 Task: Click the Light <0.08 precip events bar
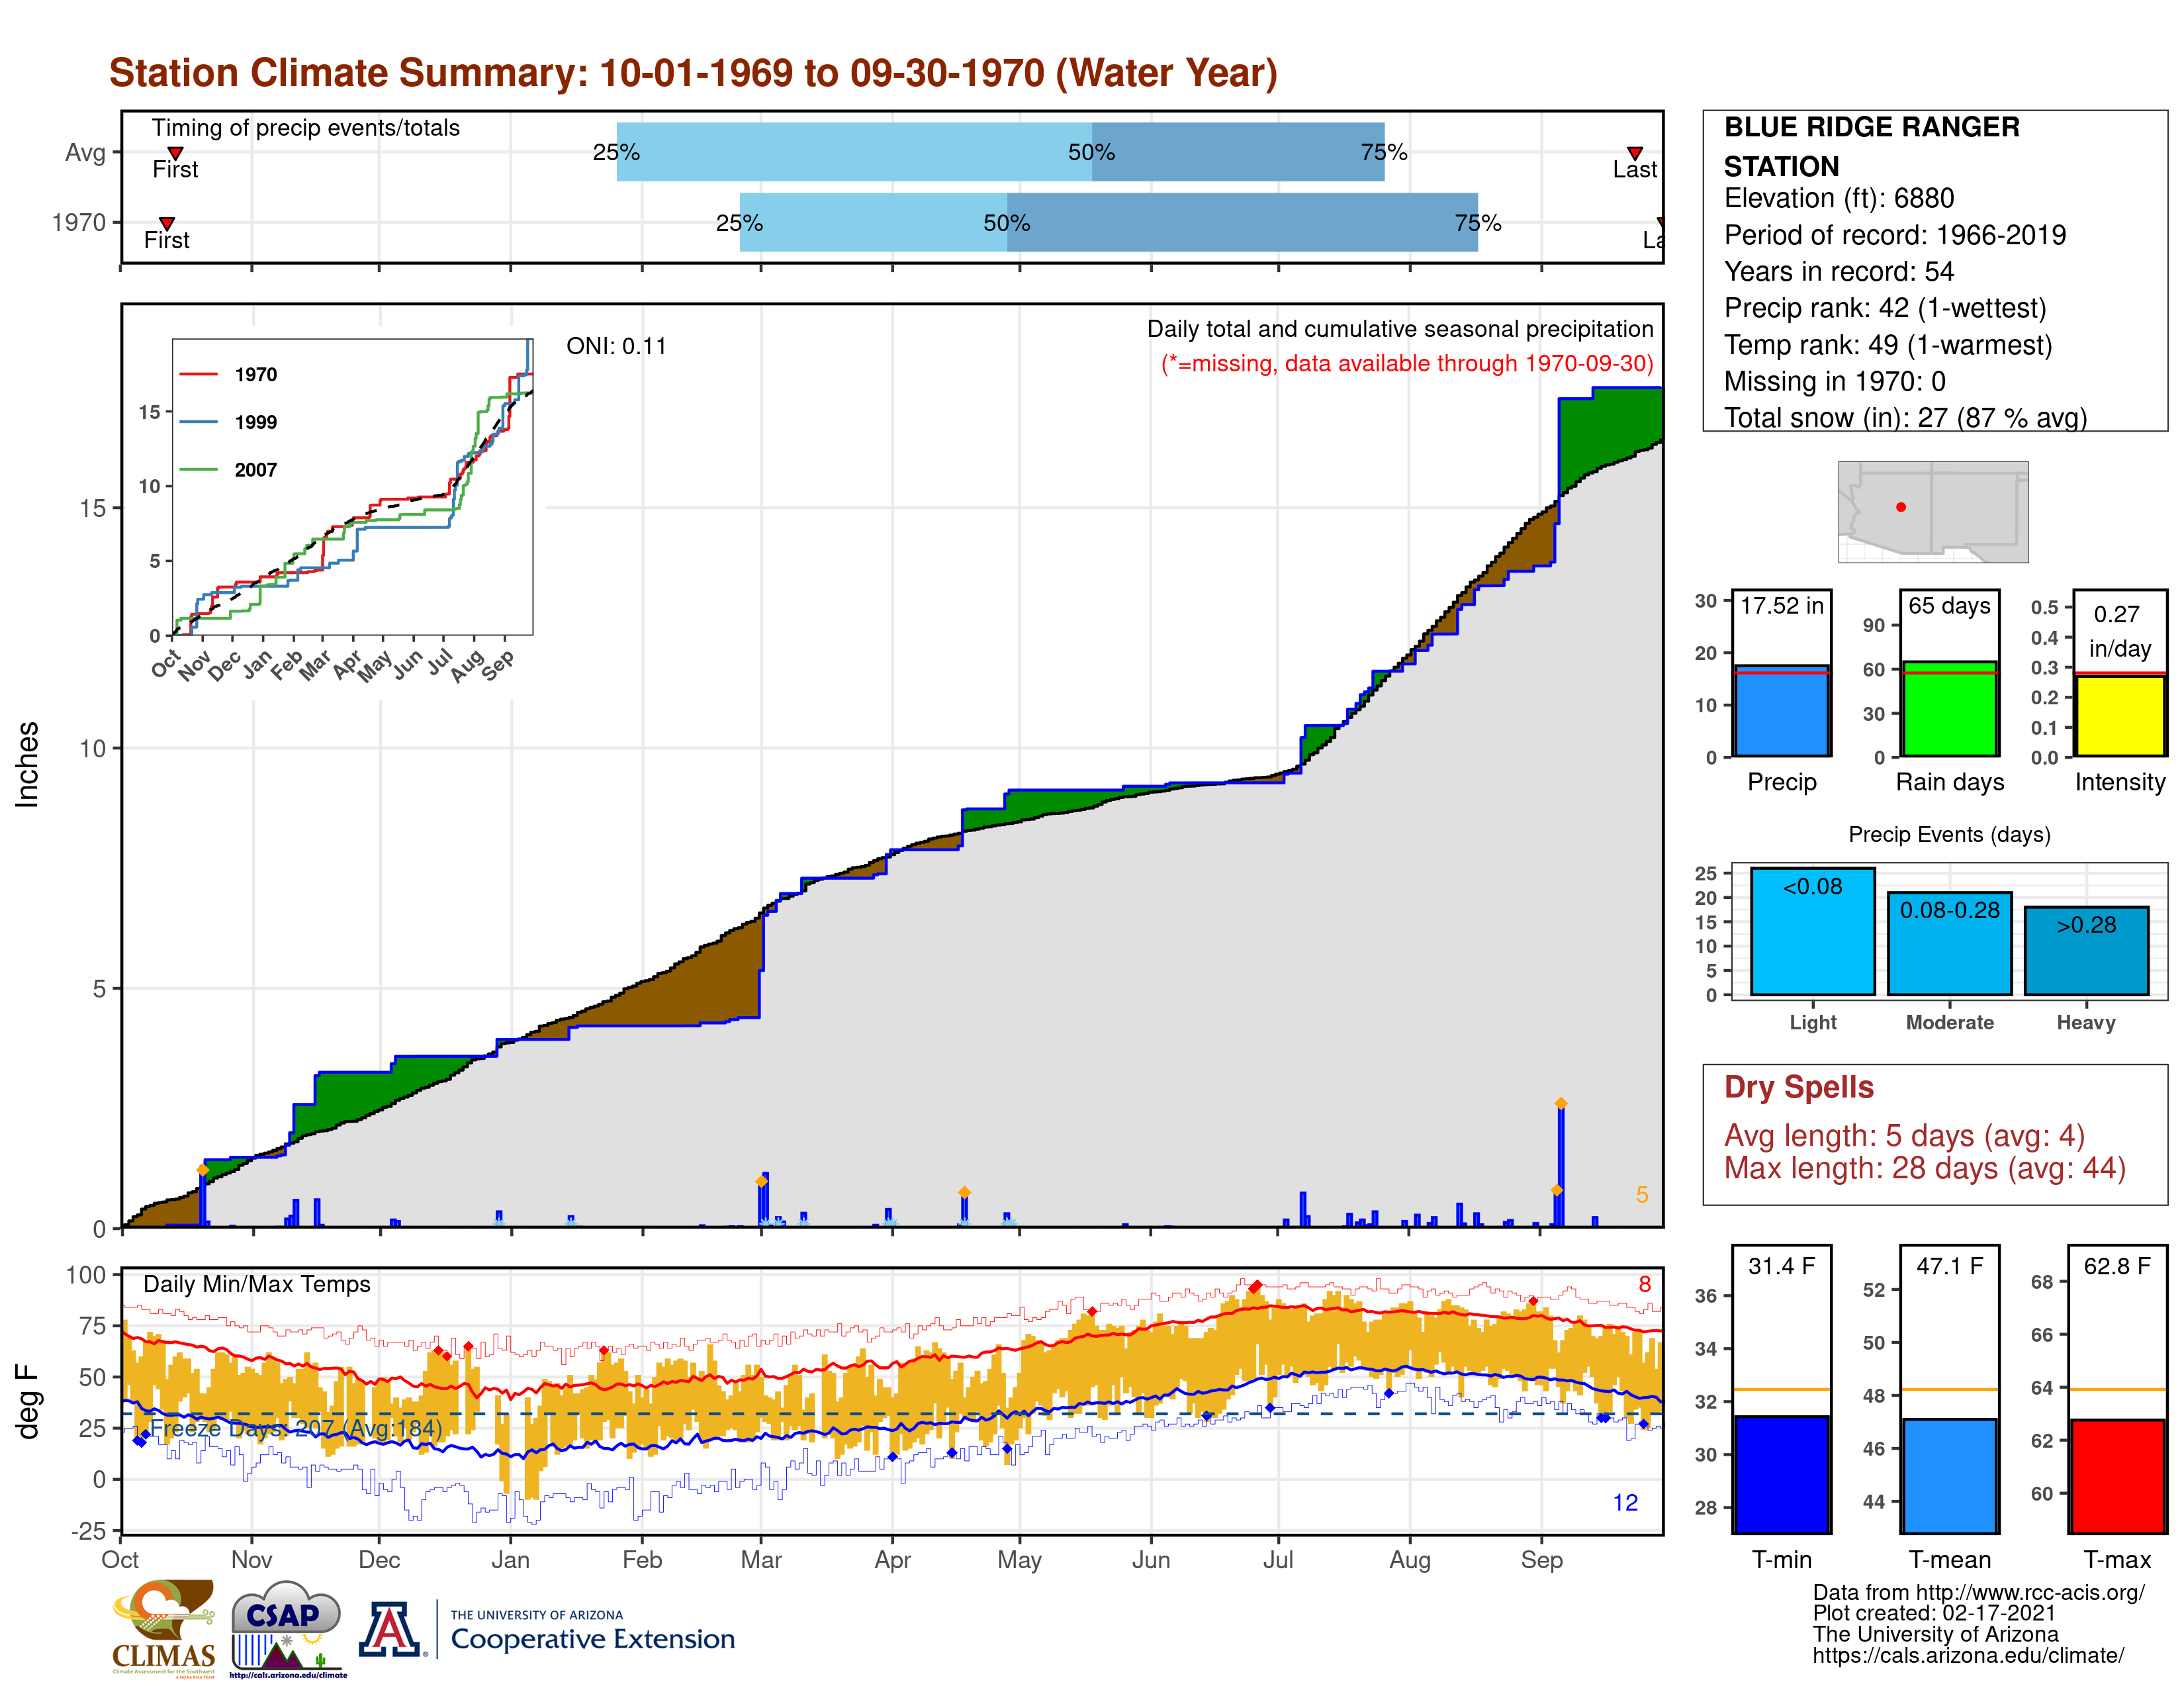pyautogui.click(x=1812, y=931)
